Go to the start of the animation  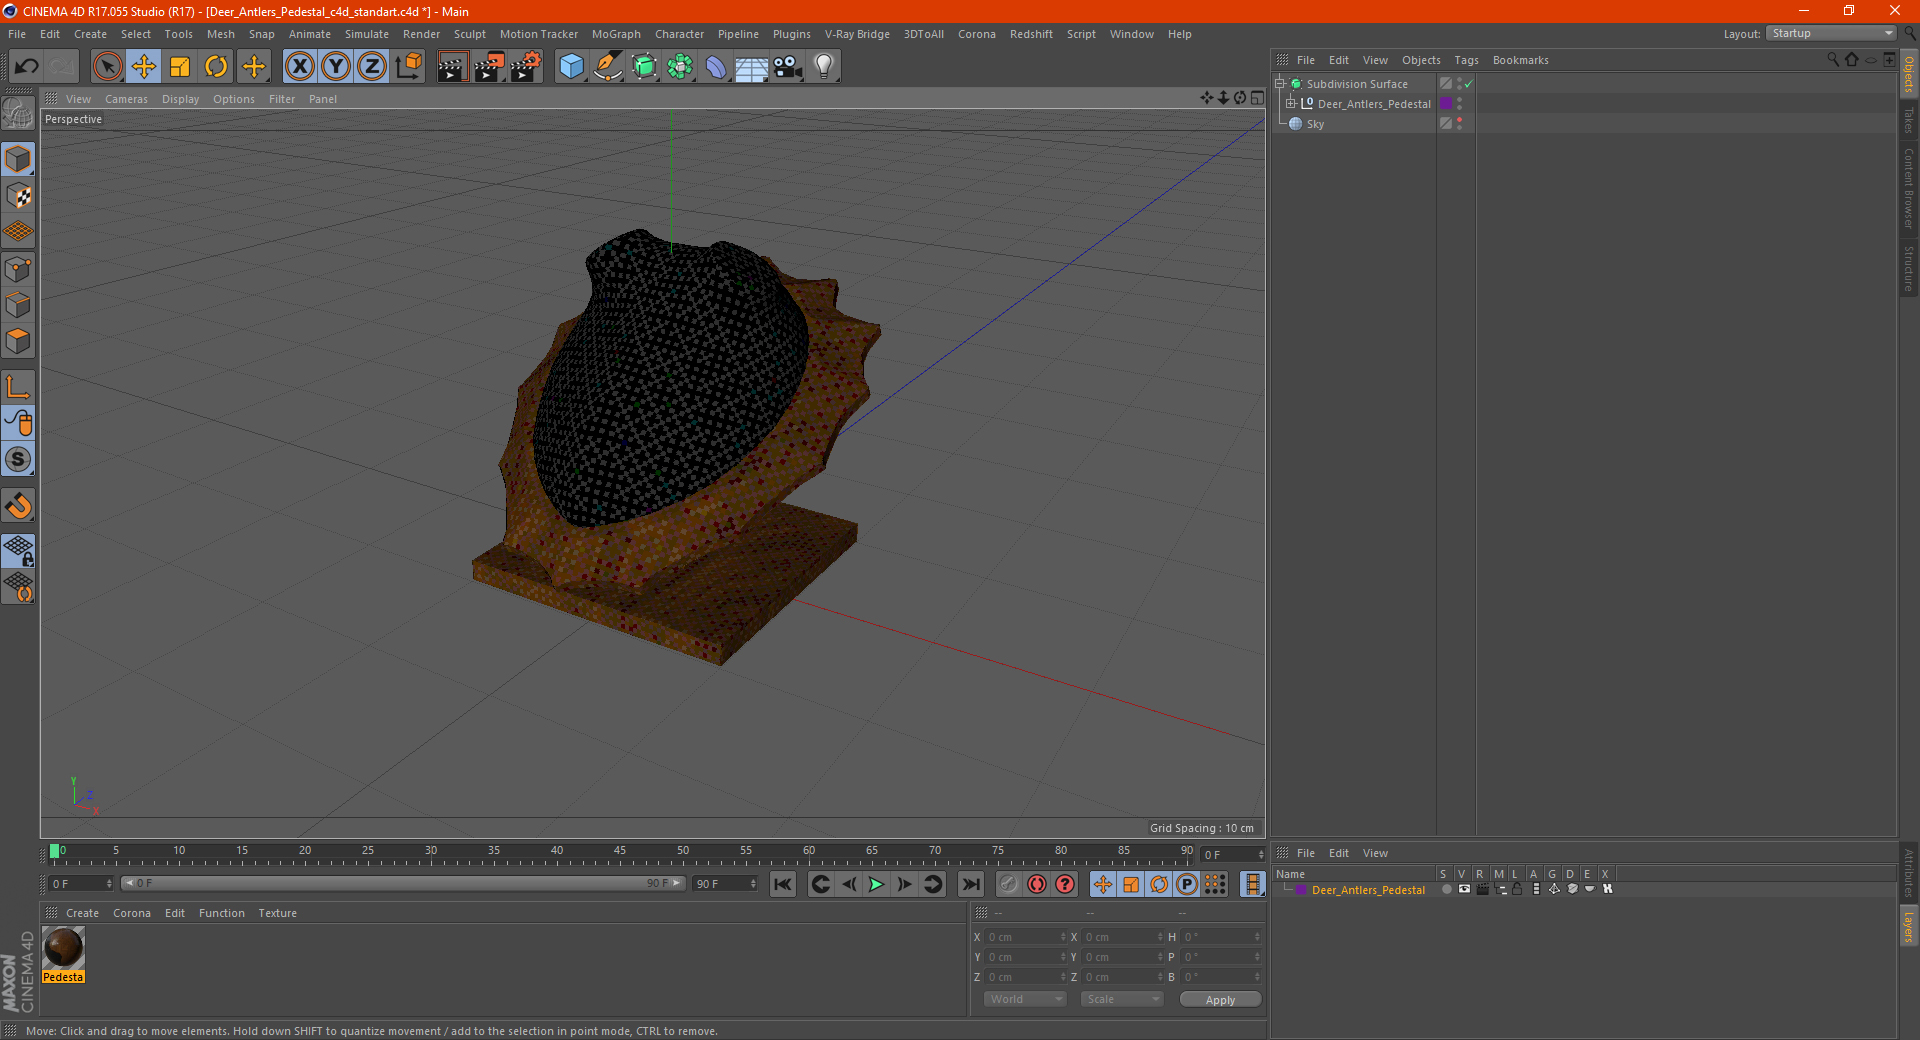tap(783, 884)
